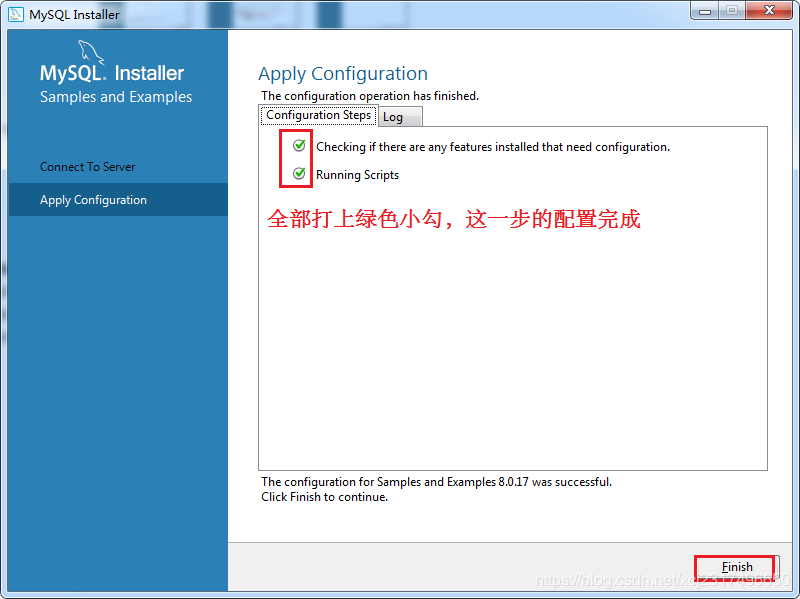Click the MySQL Installer title bar icon

coord(16,14)
